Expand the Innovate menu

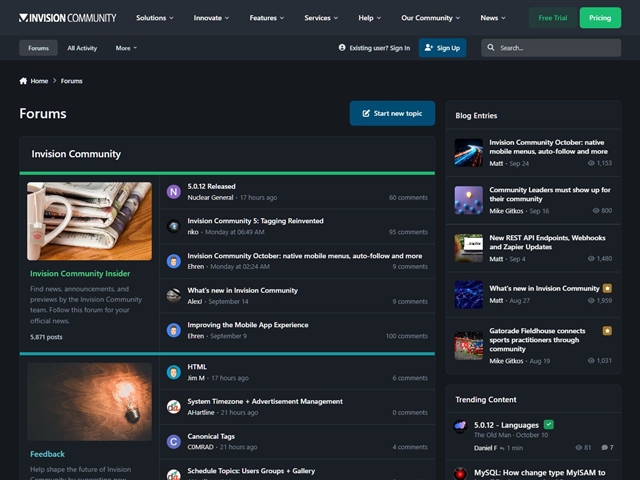[x=211, y=18]
